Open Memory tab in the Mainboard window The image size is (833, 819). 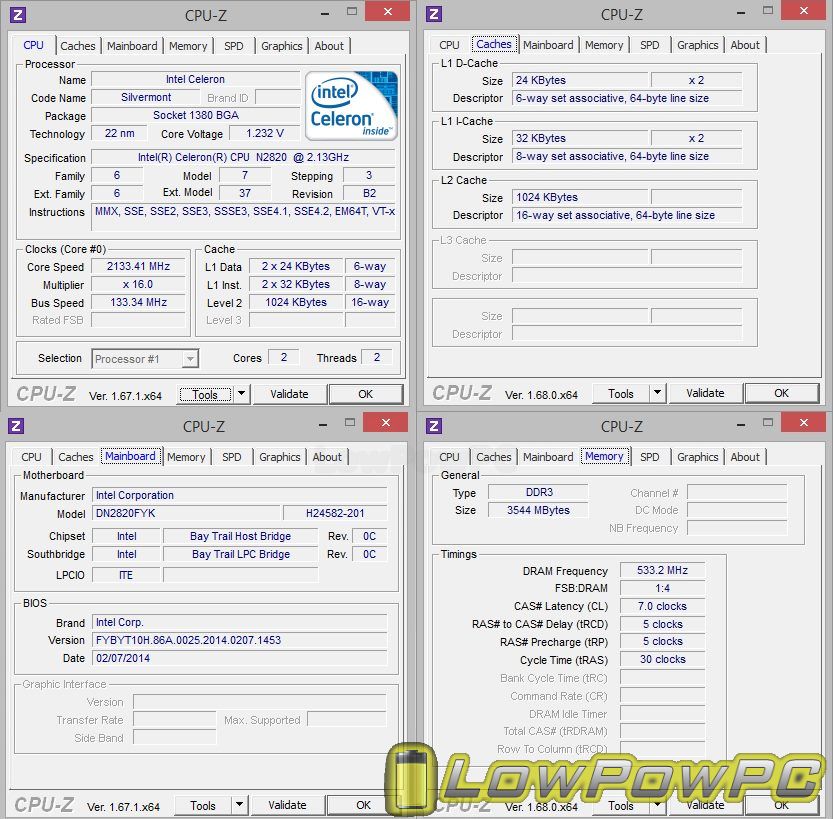186,457
